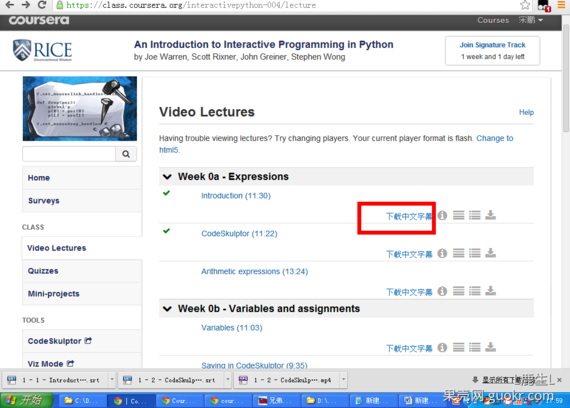The width and height of the screenshot is (570, 408).
Task: Click the Rice University logo
Action: click(x=43, y=50)
